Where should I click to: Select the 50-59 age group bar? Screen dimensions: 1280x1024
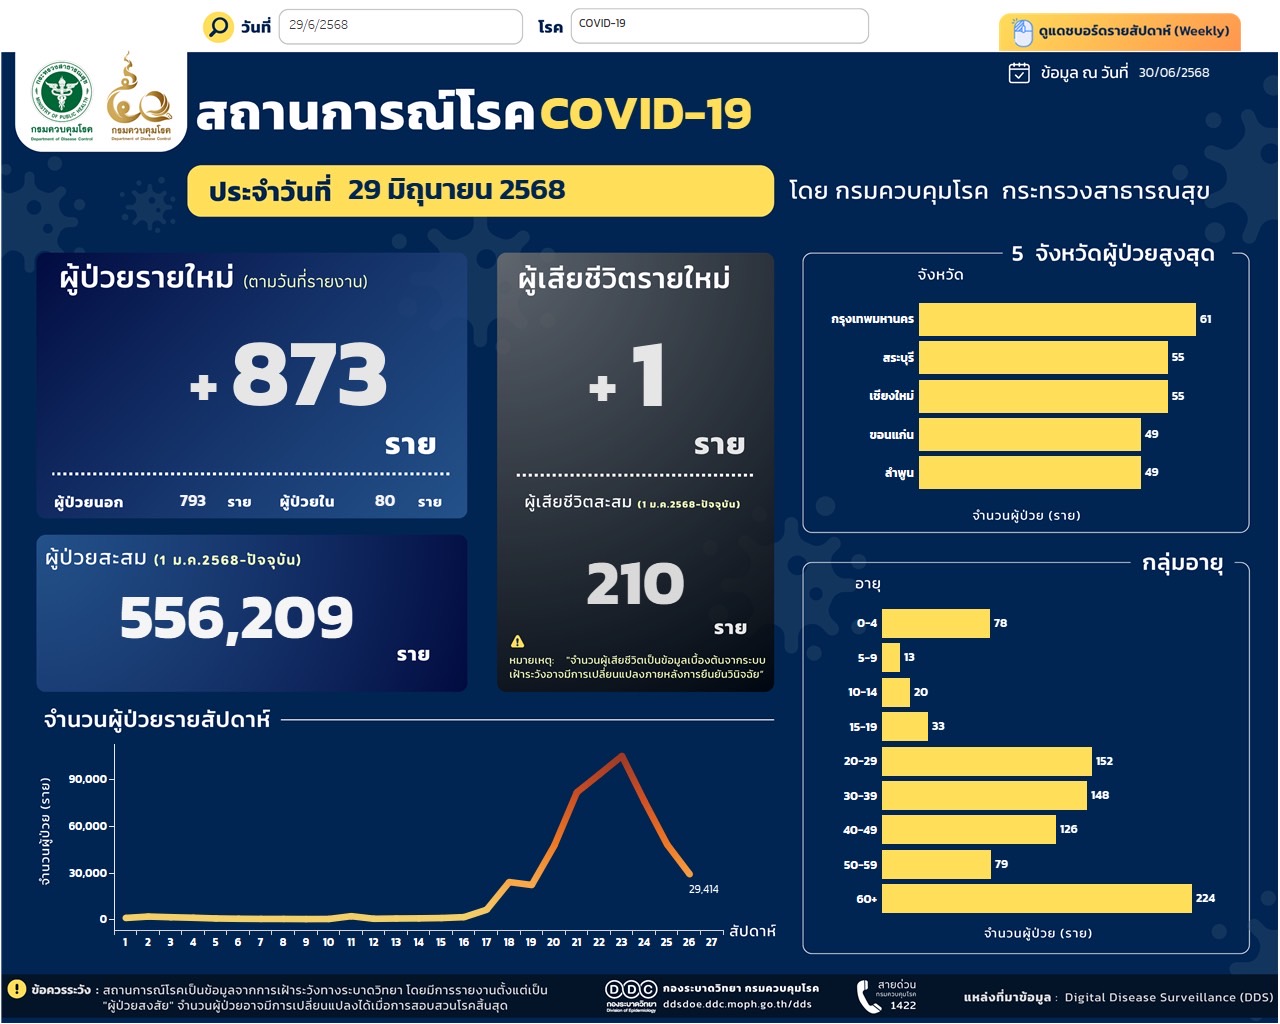936,864
